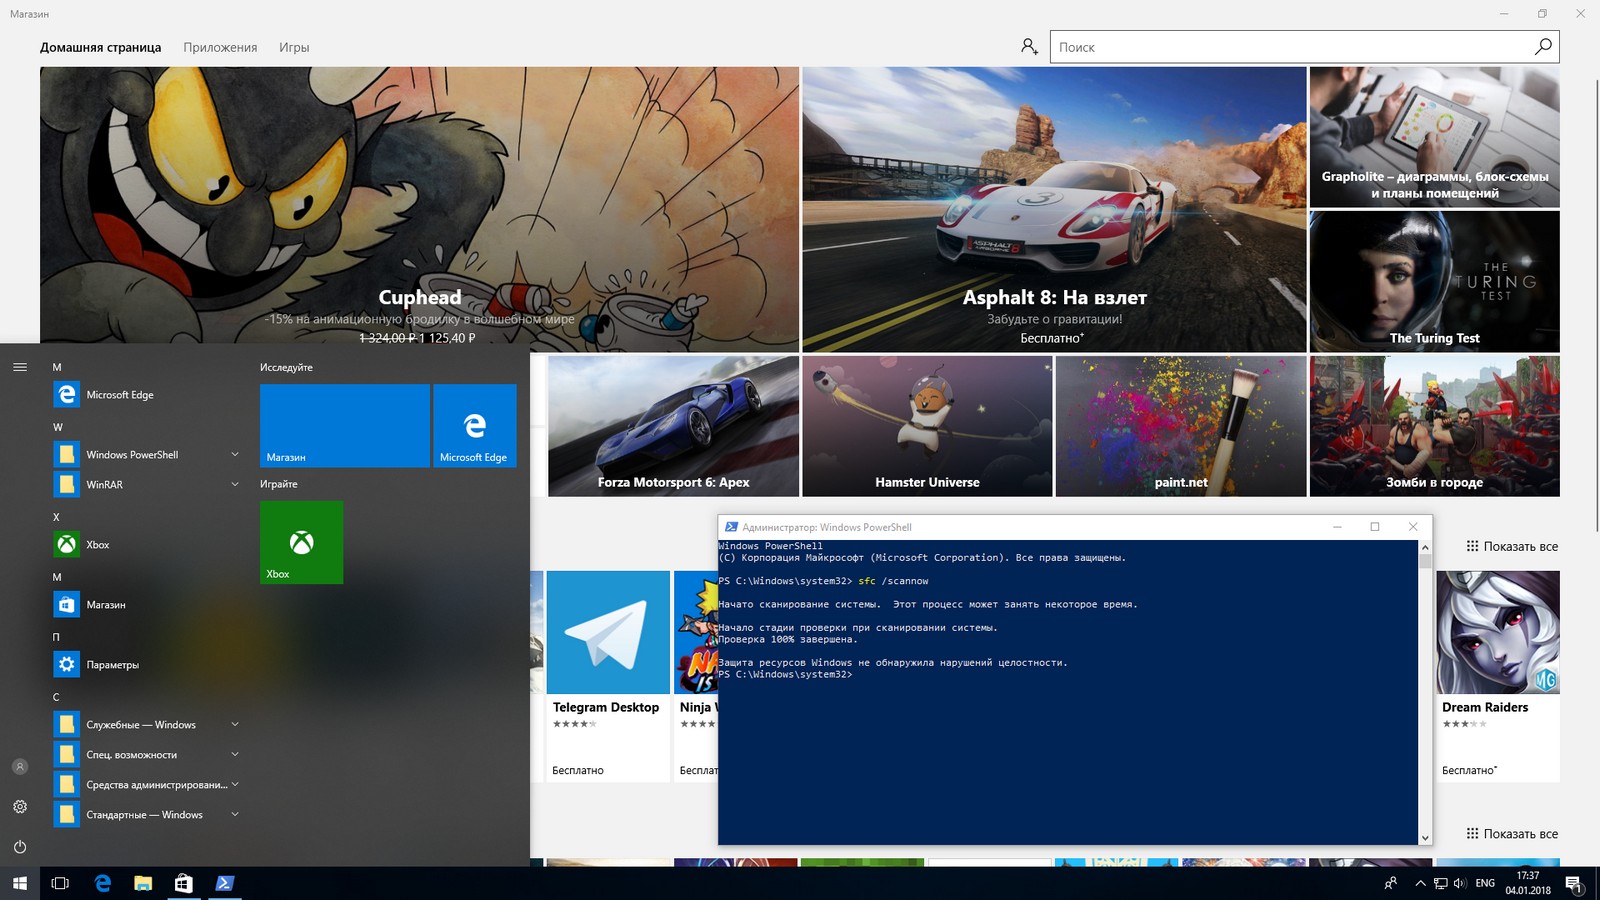The width and height of the screenshot is (1600, 900).
Task: Open the Start menu hamburger icon
Action: (x=20, y=367)
